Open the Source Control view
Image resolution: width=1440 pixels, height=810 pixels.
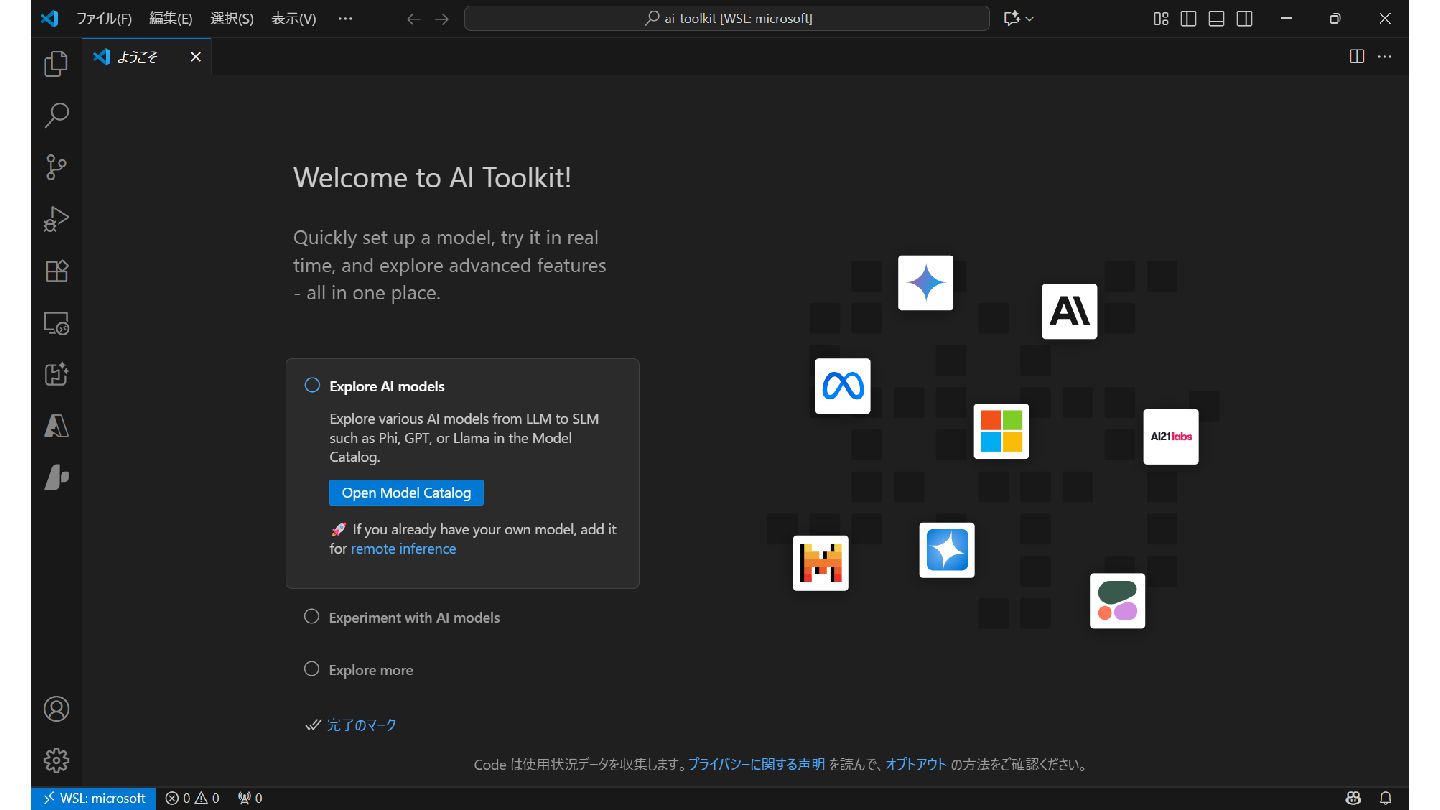[56, 167]
